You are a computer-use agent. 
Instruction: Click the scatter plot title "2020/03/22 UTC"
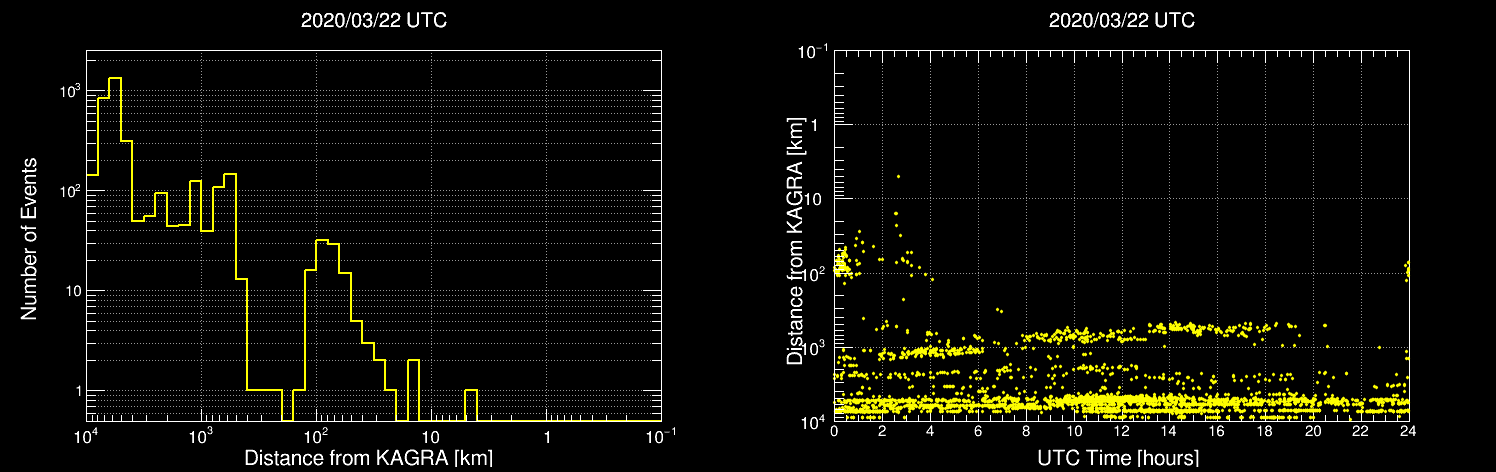(1122, 21)
